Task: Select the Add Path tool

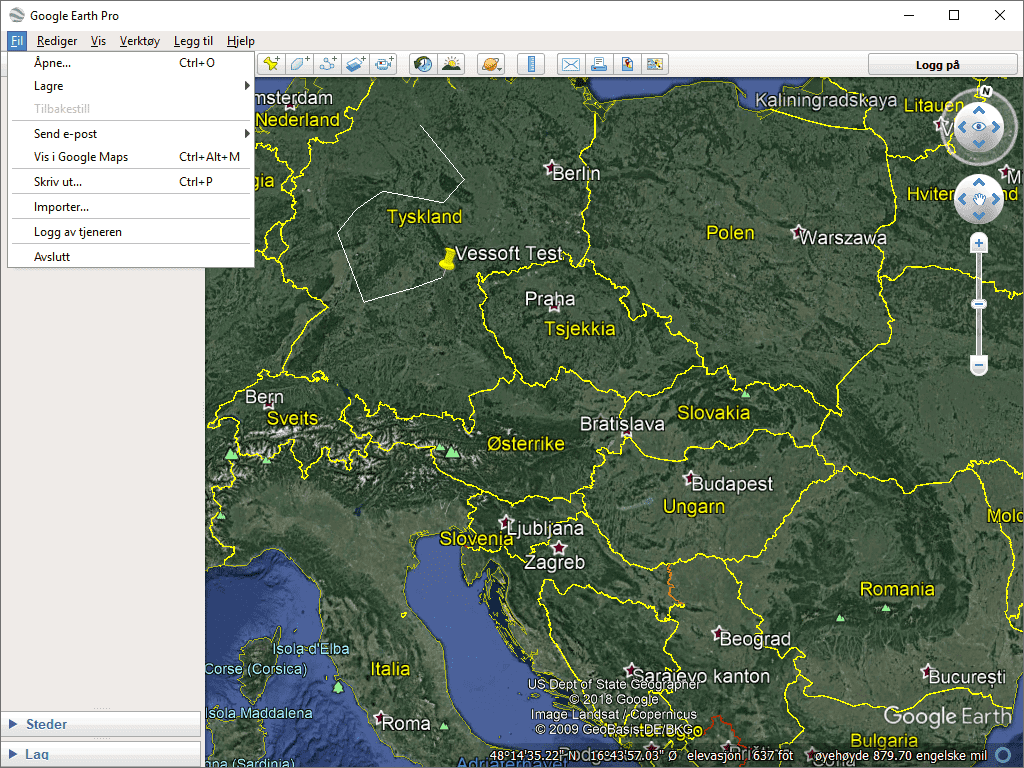Action: [327, 64]
